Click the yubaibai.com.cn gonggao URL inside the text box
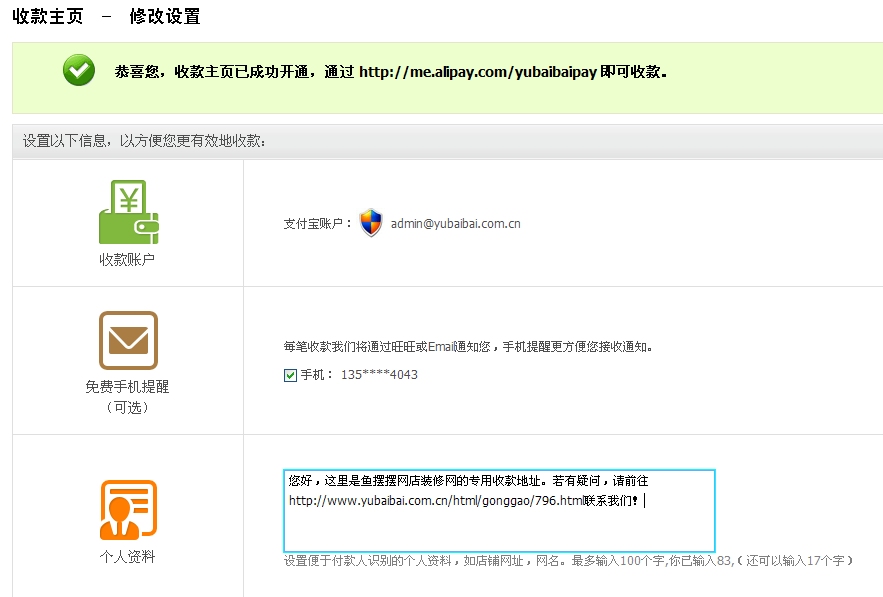This screenshot has width=883, height=597. tap(436, 501)
